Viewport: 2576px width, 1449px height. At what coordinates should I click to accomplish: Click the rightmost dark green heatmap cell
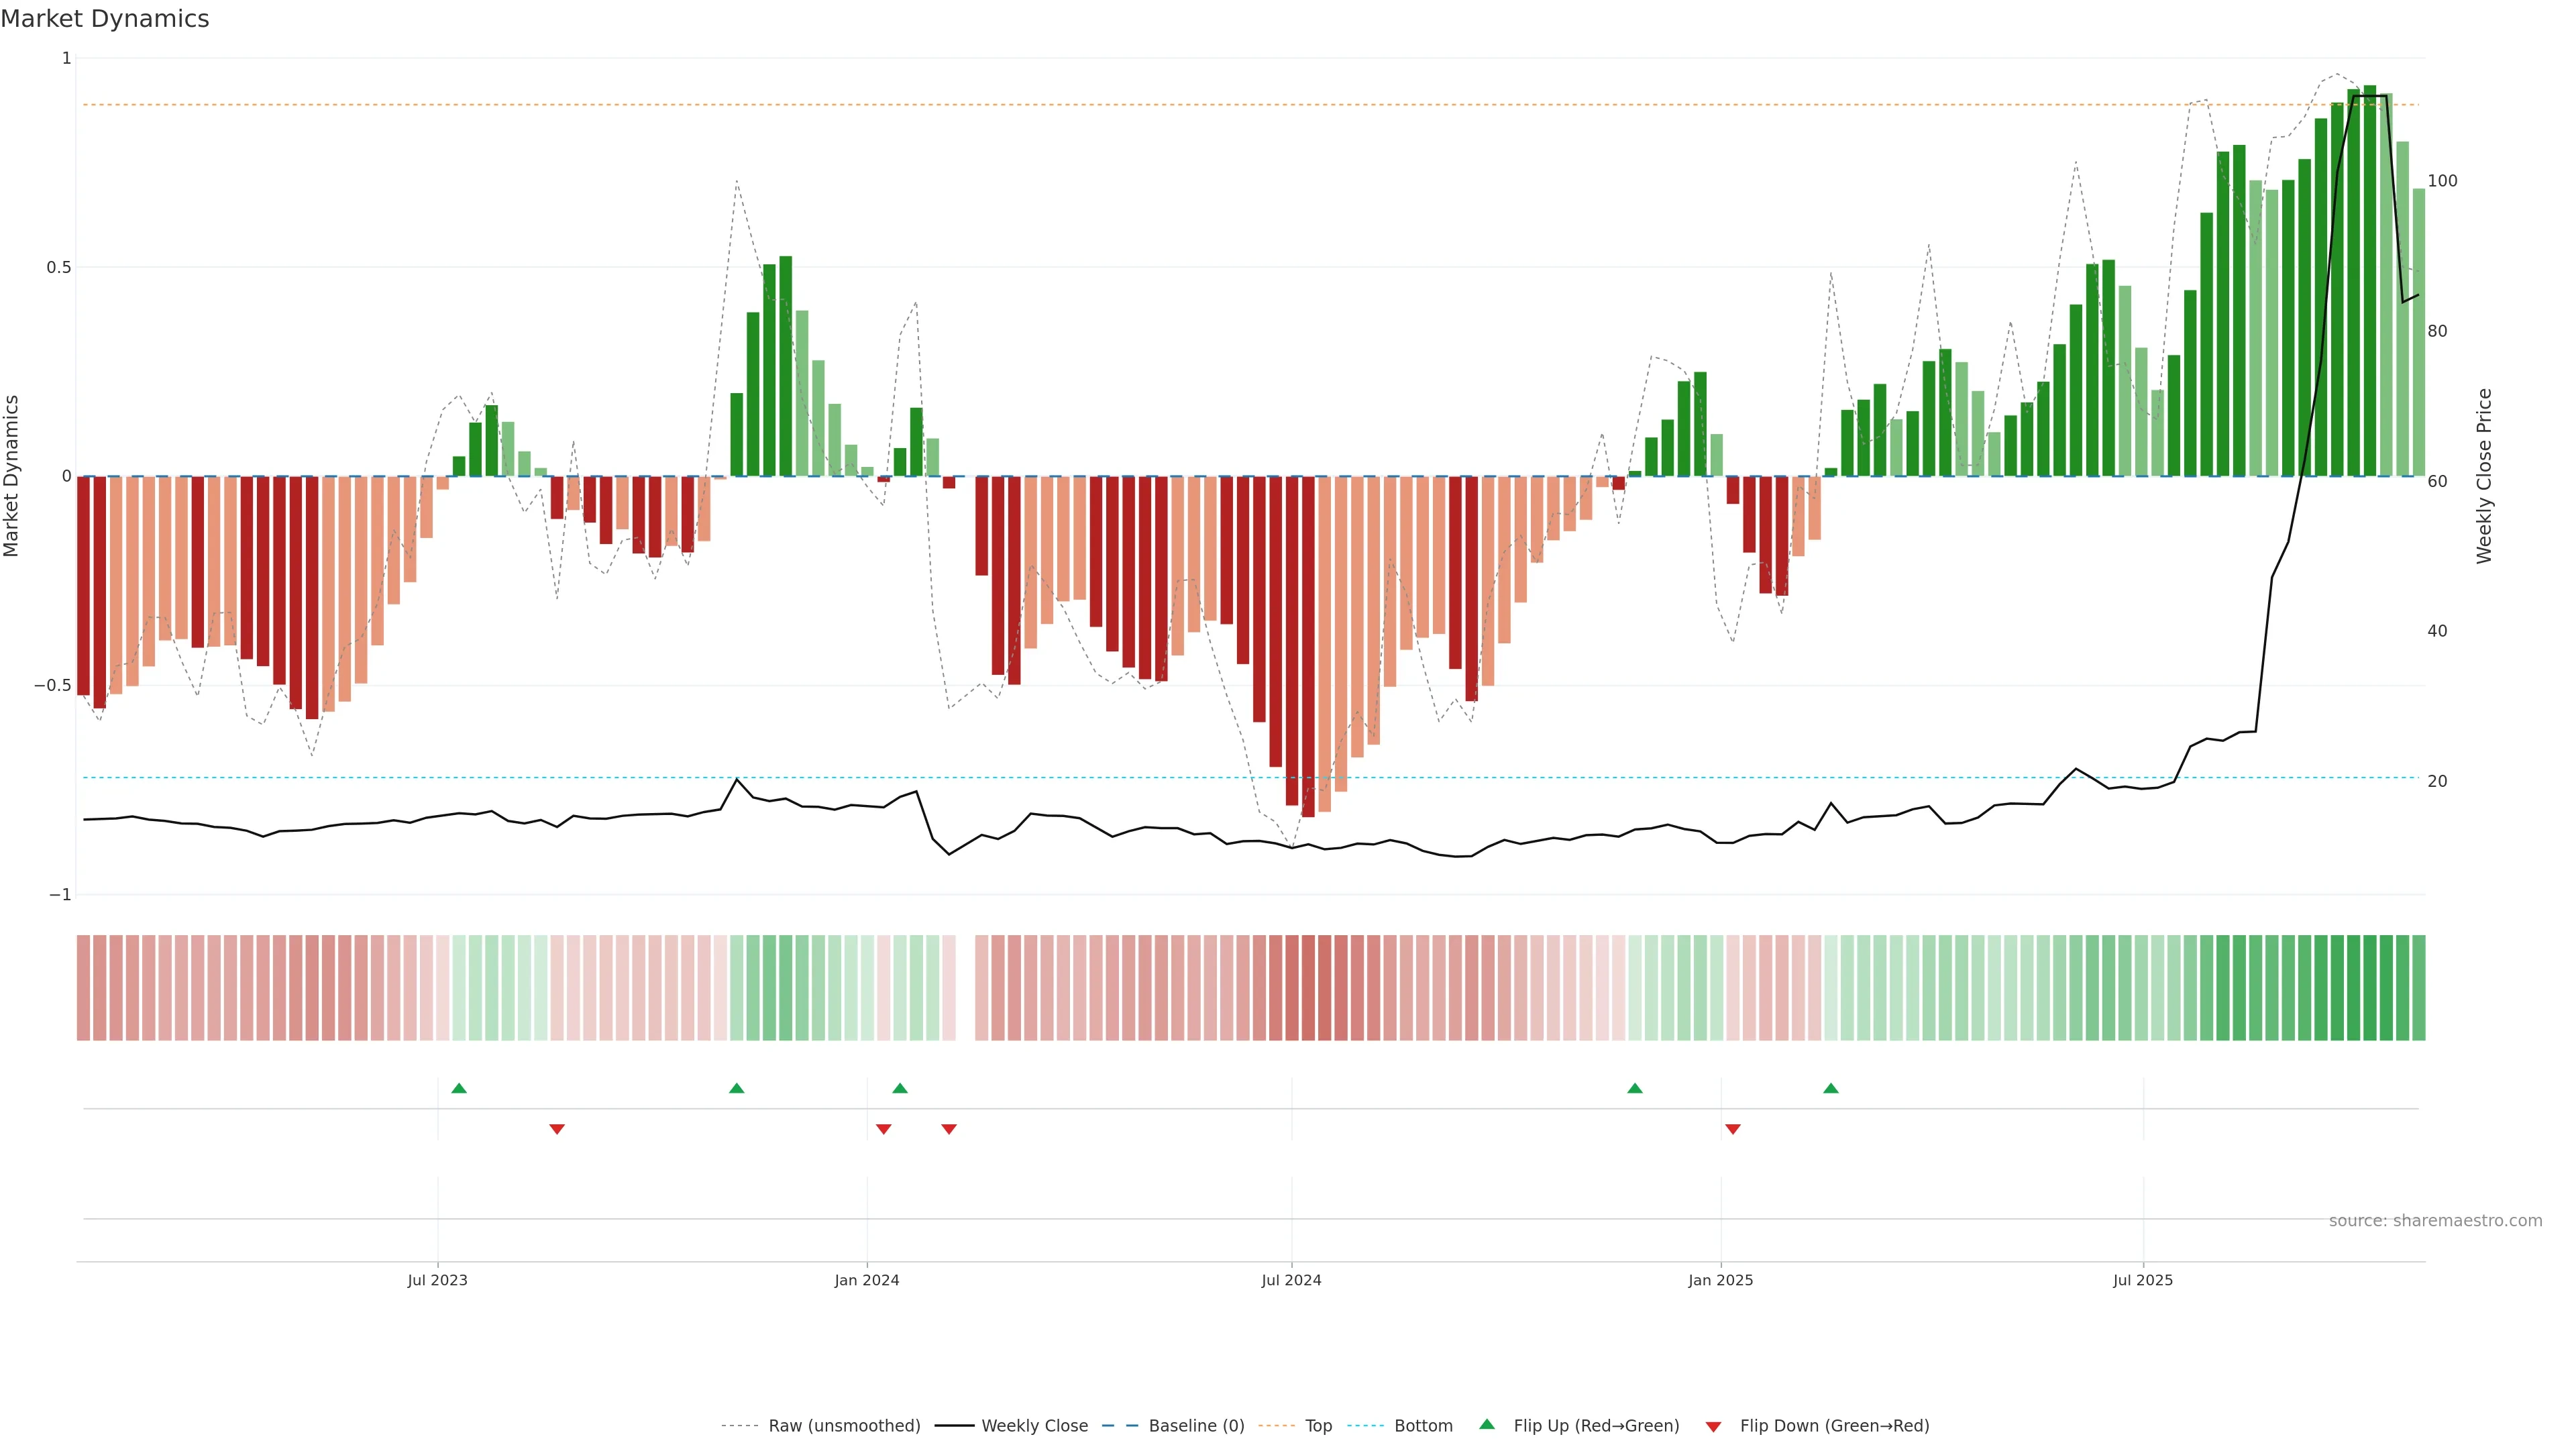point(2418,987)
